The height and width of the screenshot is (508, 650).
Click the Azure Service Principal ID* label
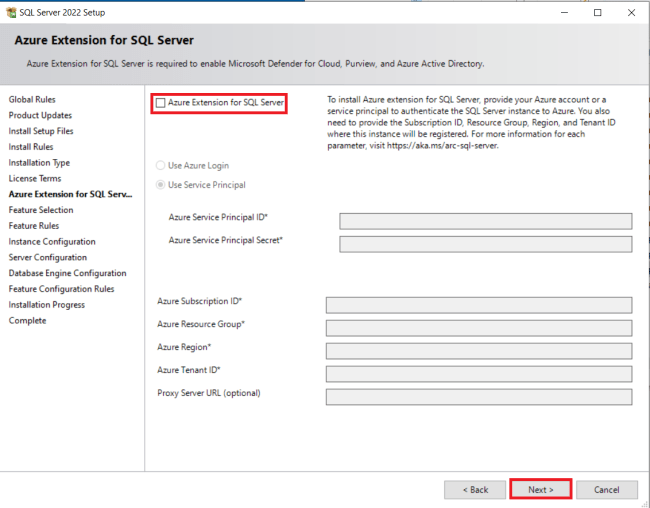[x=218, y=217]
